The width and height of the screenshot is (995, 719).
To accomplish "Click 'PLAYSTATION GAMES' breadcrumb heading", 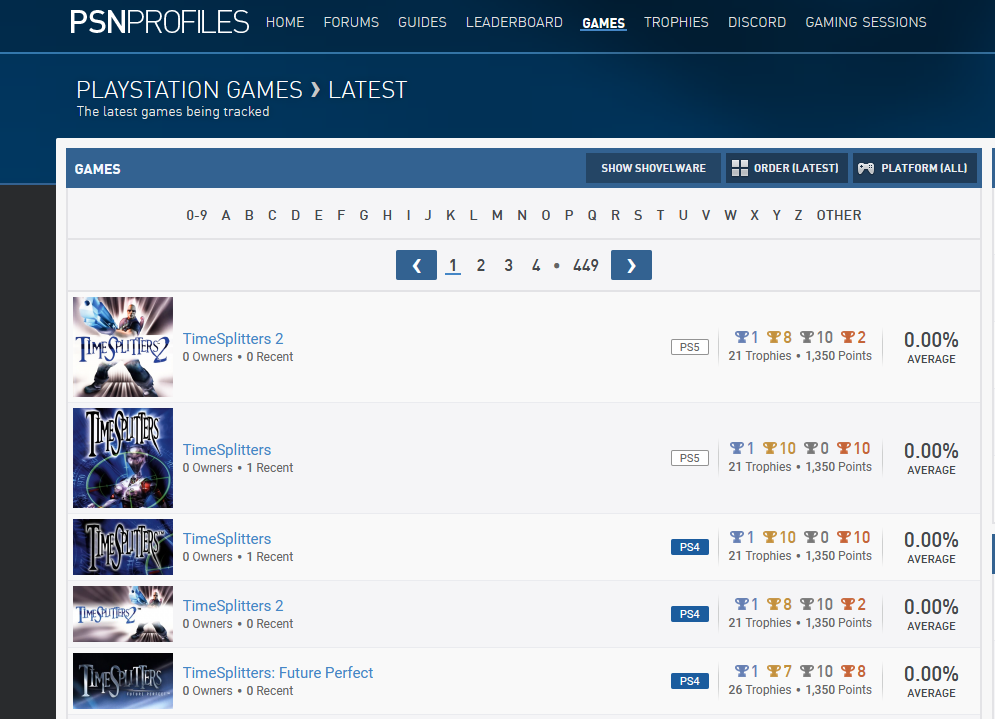I will click(x=189, y=90).
